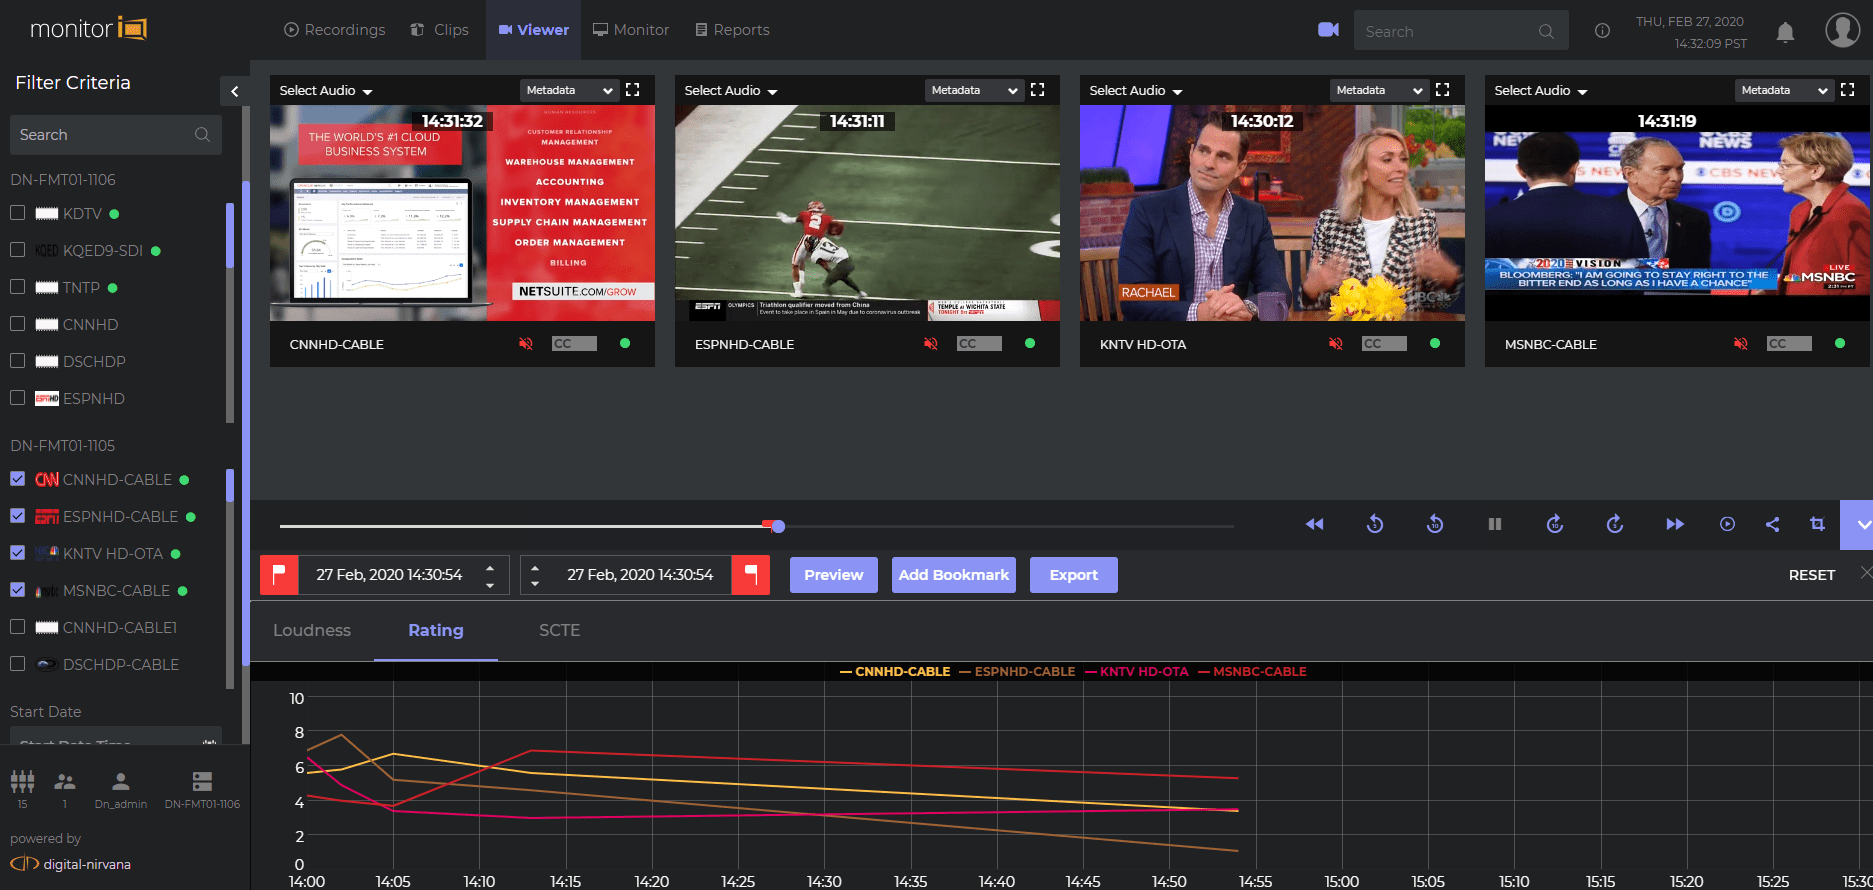This screenshot has height=890, width=1873.
Task: Skip forward 10 seconds
Action: pyautogui.click(x=1555, y=524)
